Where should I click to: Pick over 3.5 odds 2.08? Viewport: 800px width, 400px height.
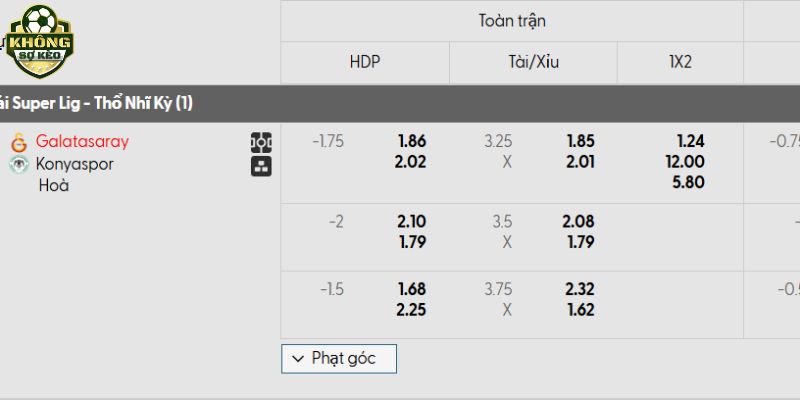[580, 222]
